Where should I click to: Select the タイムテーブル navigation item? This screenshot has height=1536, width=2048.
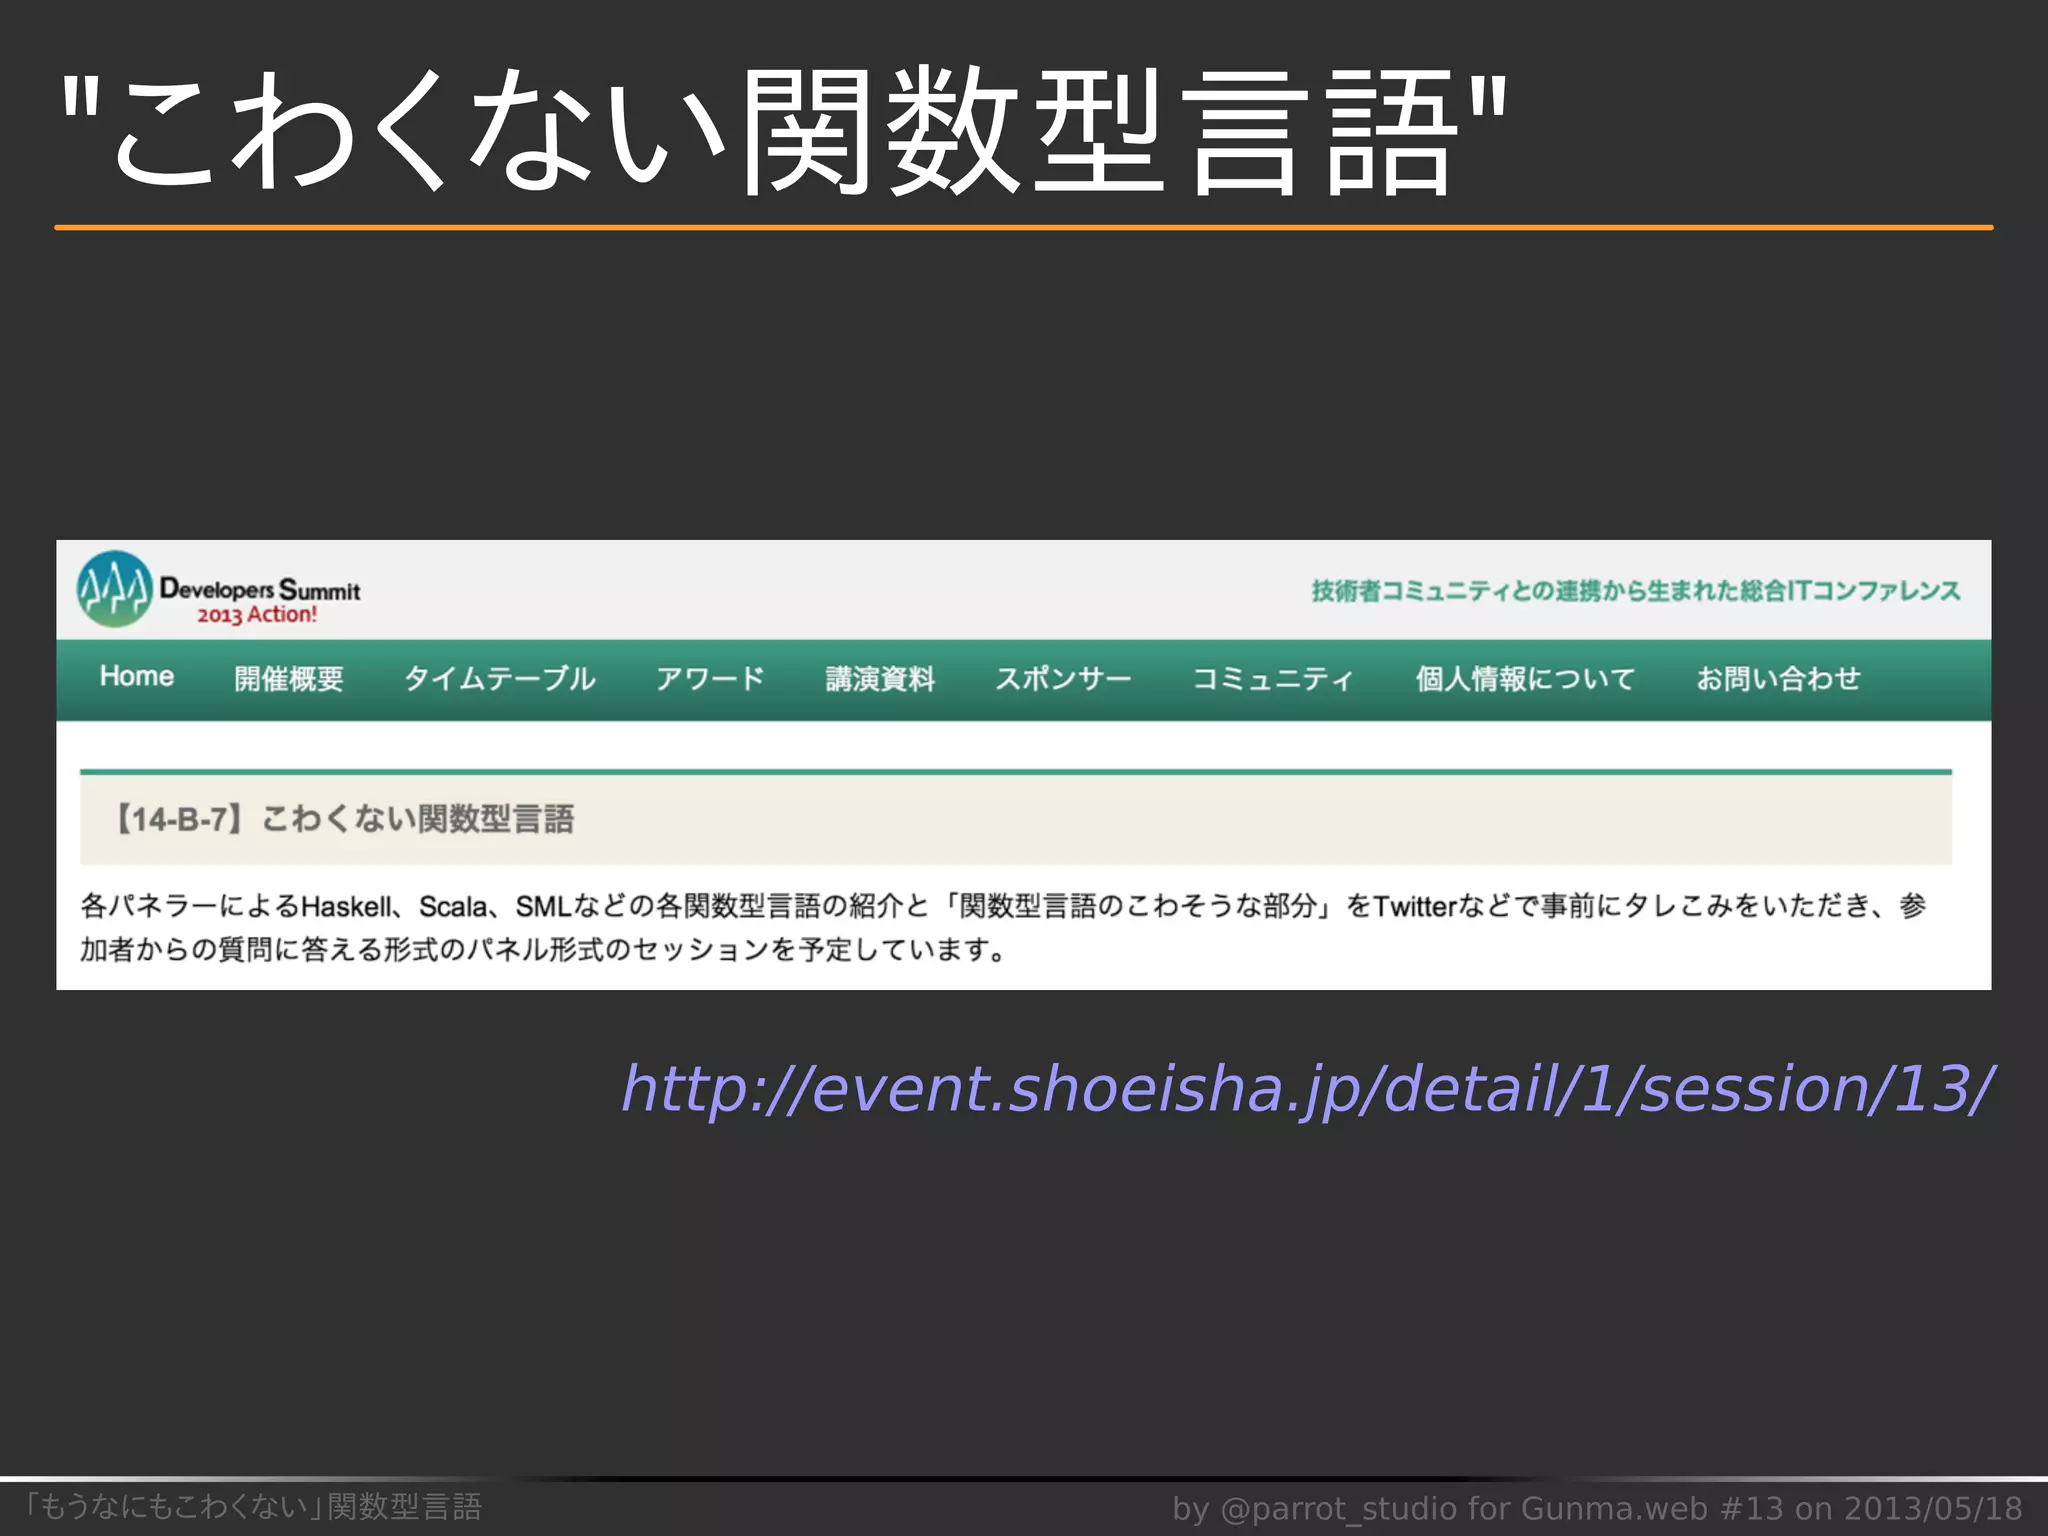point(500,679)
